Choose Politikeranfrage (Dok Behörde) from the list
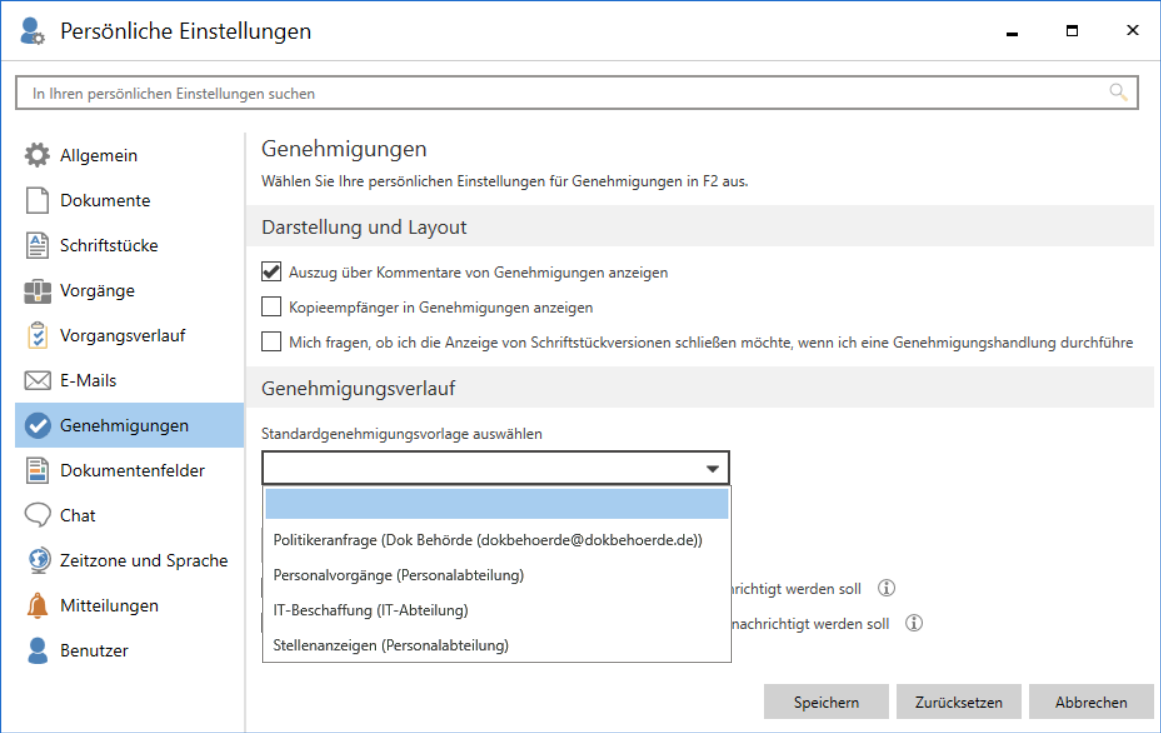This screenshot has width=1161, height=733. [488, 540]
